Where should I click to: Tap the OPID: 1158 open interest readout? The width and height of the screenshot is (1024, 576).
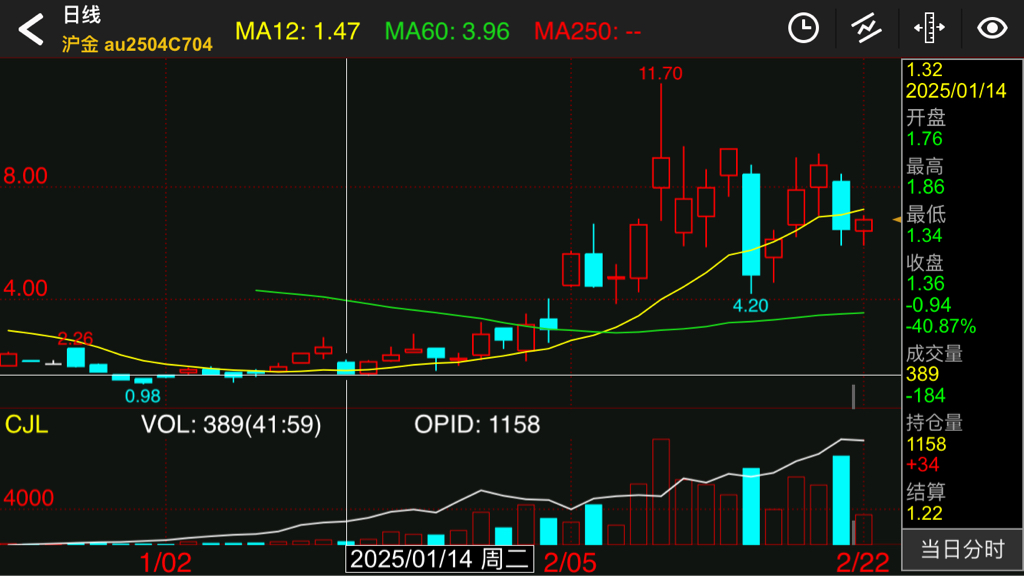477,425
